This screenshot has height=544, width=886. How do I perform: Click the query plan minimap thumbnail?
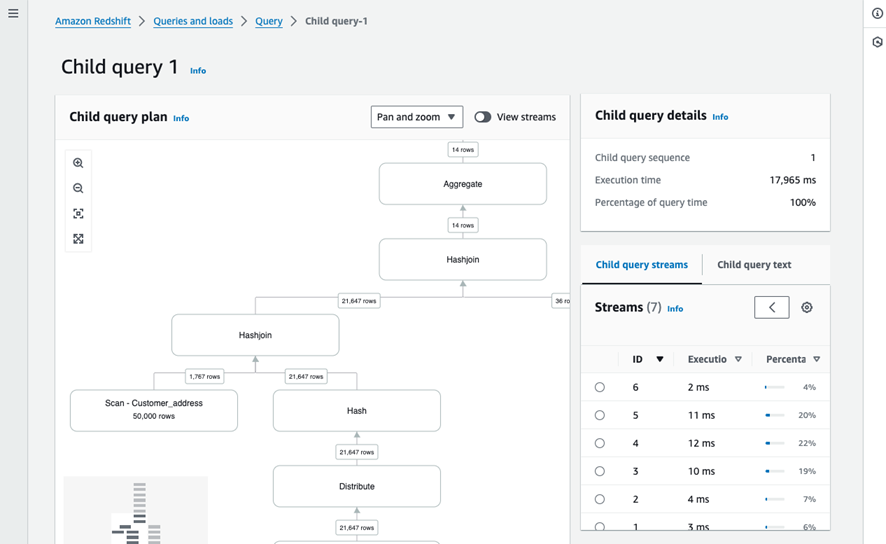(x=136, y=511)
